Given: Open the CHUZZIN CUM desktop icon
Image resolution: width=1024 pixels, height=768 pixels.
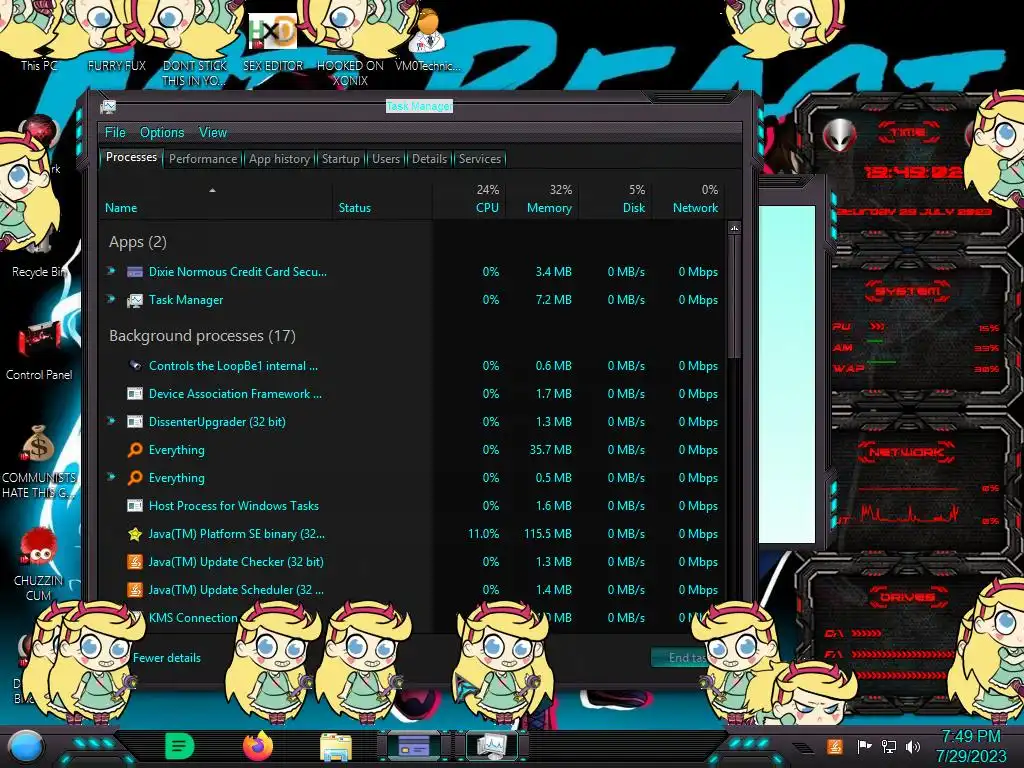Looking at the screenshot, I should (39, 565).
